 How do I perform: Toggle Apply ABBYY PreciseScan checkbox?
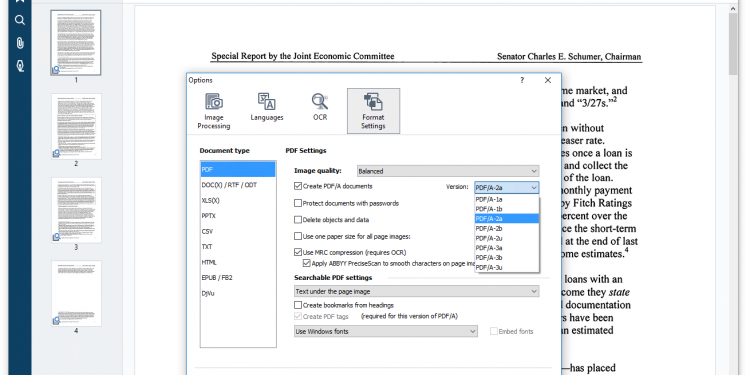pos(307,263)
